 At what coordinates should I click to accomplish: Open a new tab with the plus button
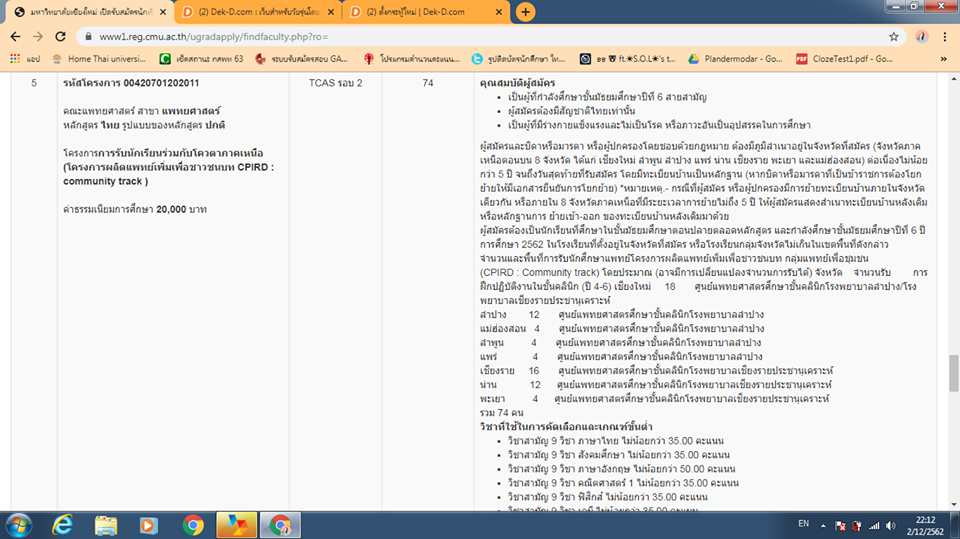[525, 12]
